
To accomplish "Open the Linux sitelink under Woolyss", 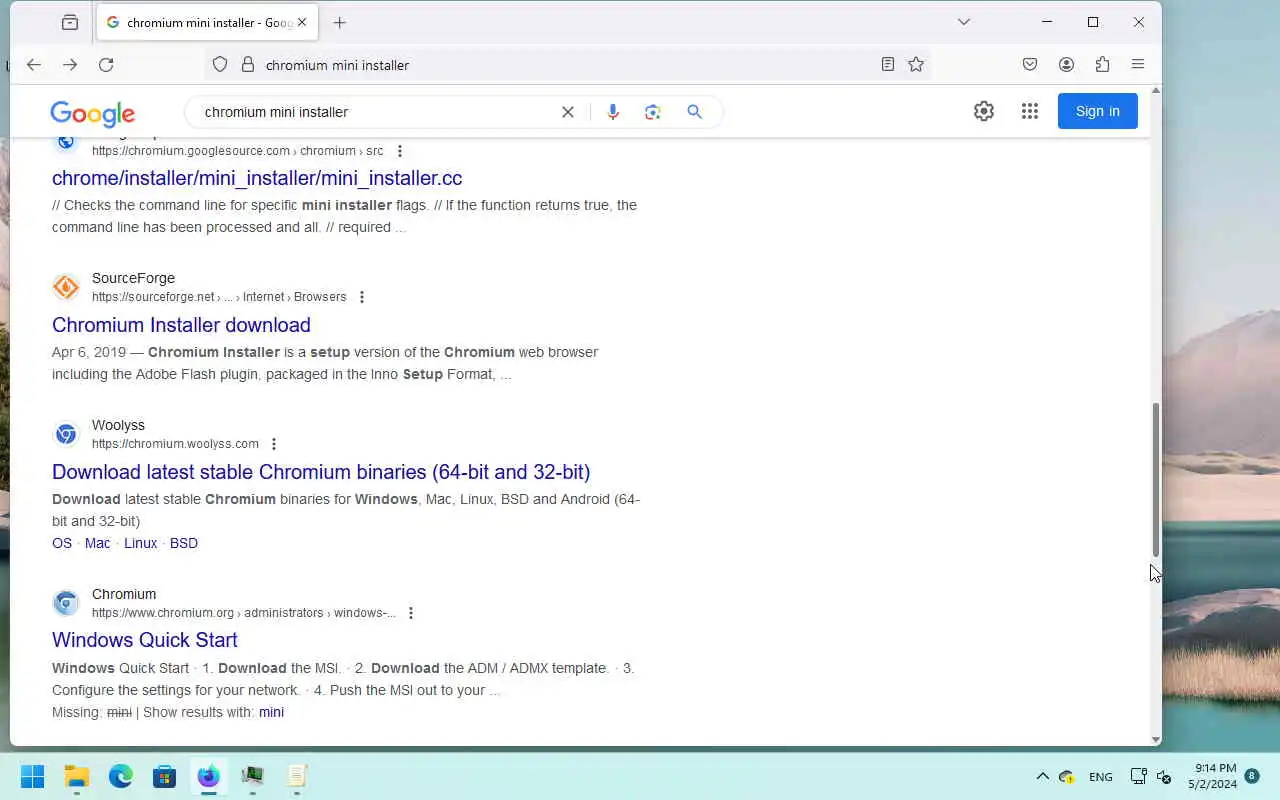I will 141,543.
